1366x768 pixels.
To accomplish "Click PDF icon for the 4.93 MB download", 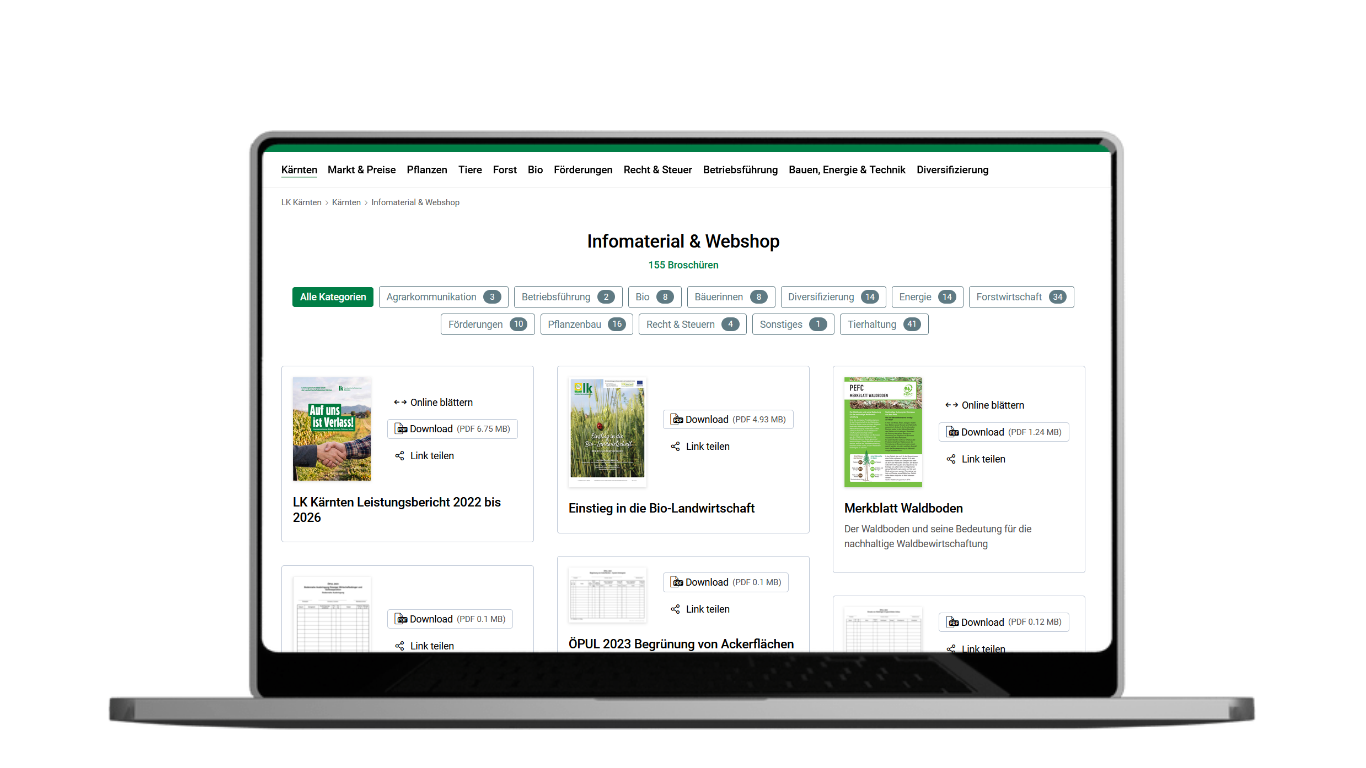I will [x=677, y=420].
